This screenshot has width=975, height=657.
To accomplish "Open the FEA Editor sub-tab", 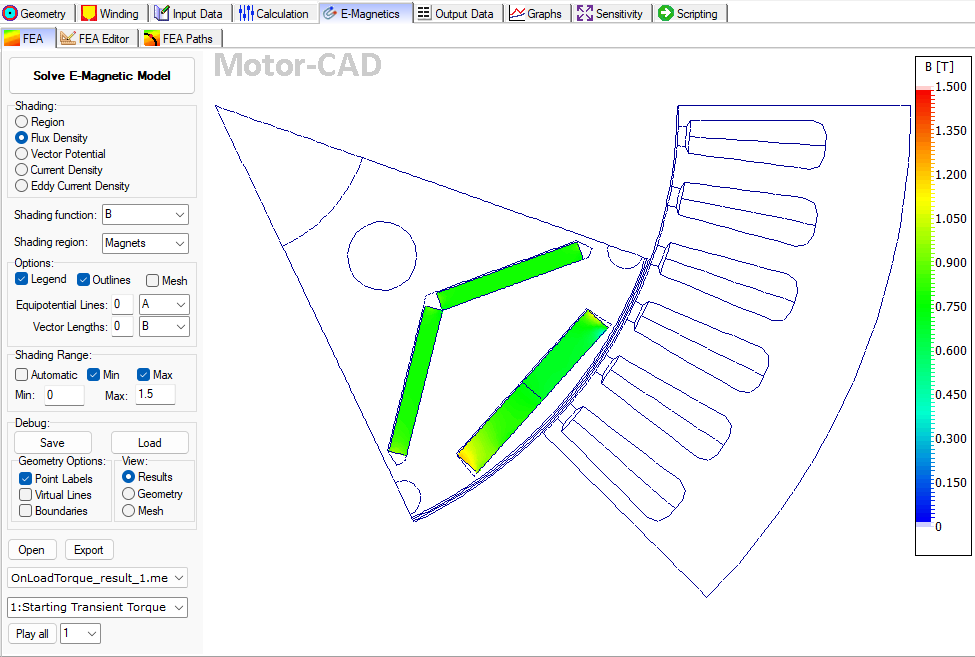I will (x=96, y=39).
